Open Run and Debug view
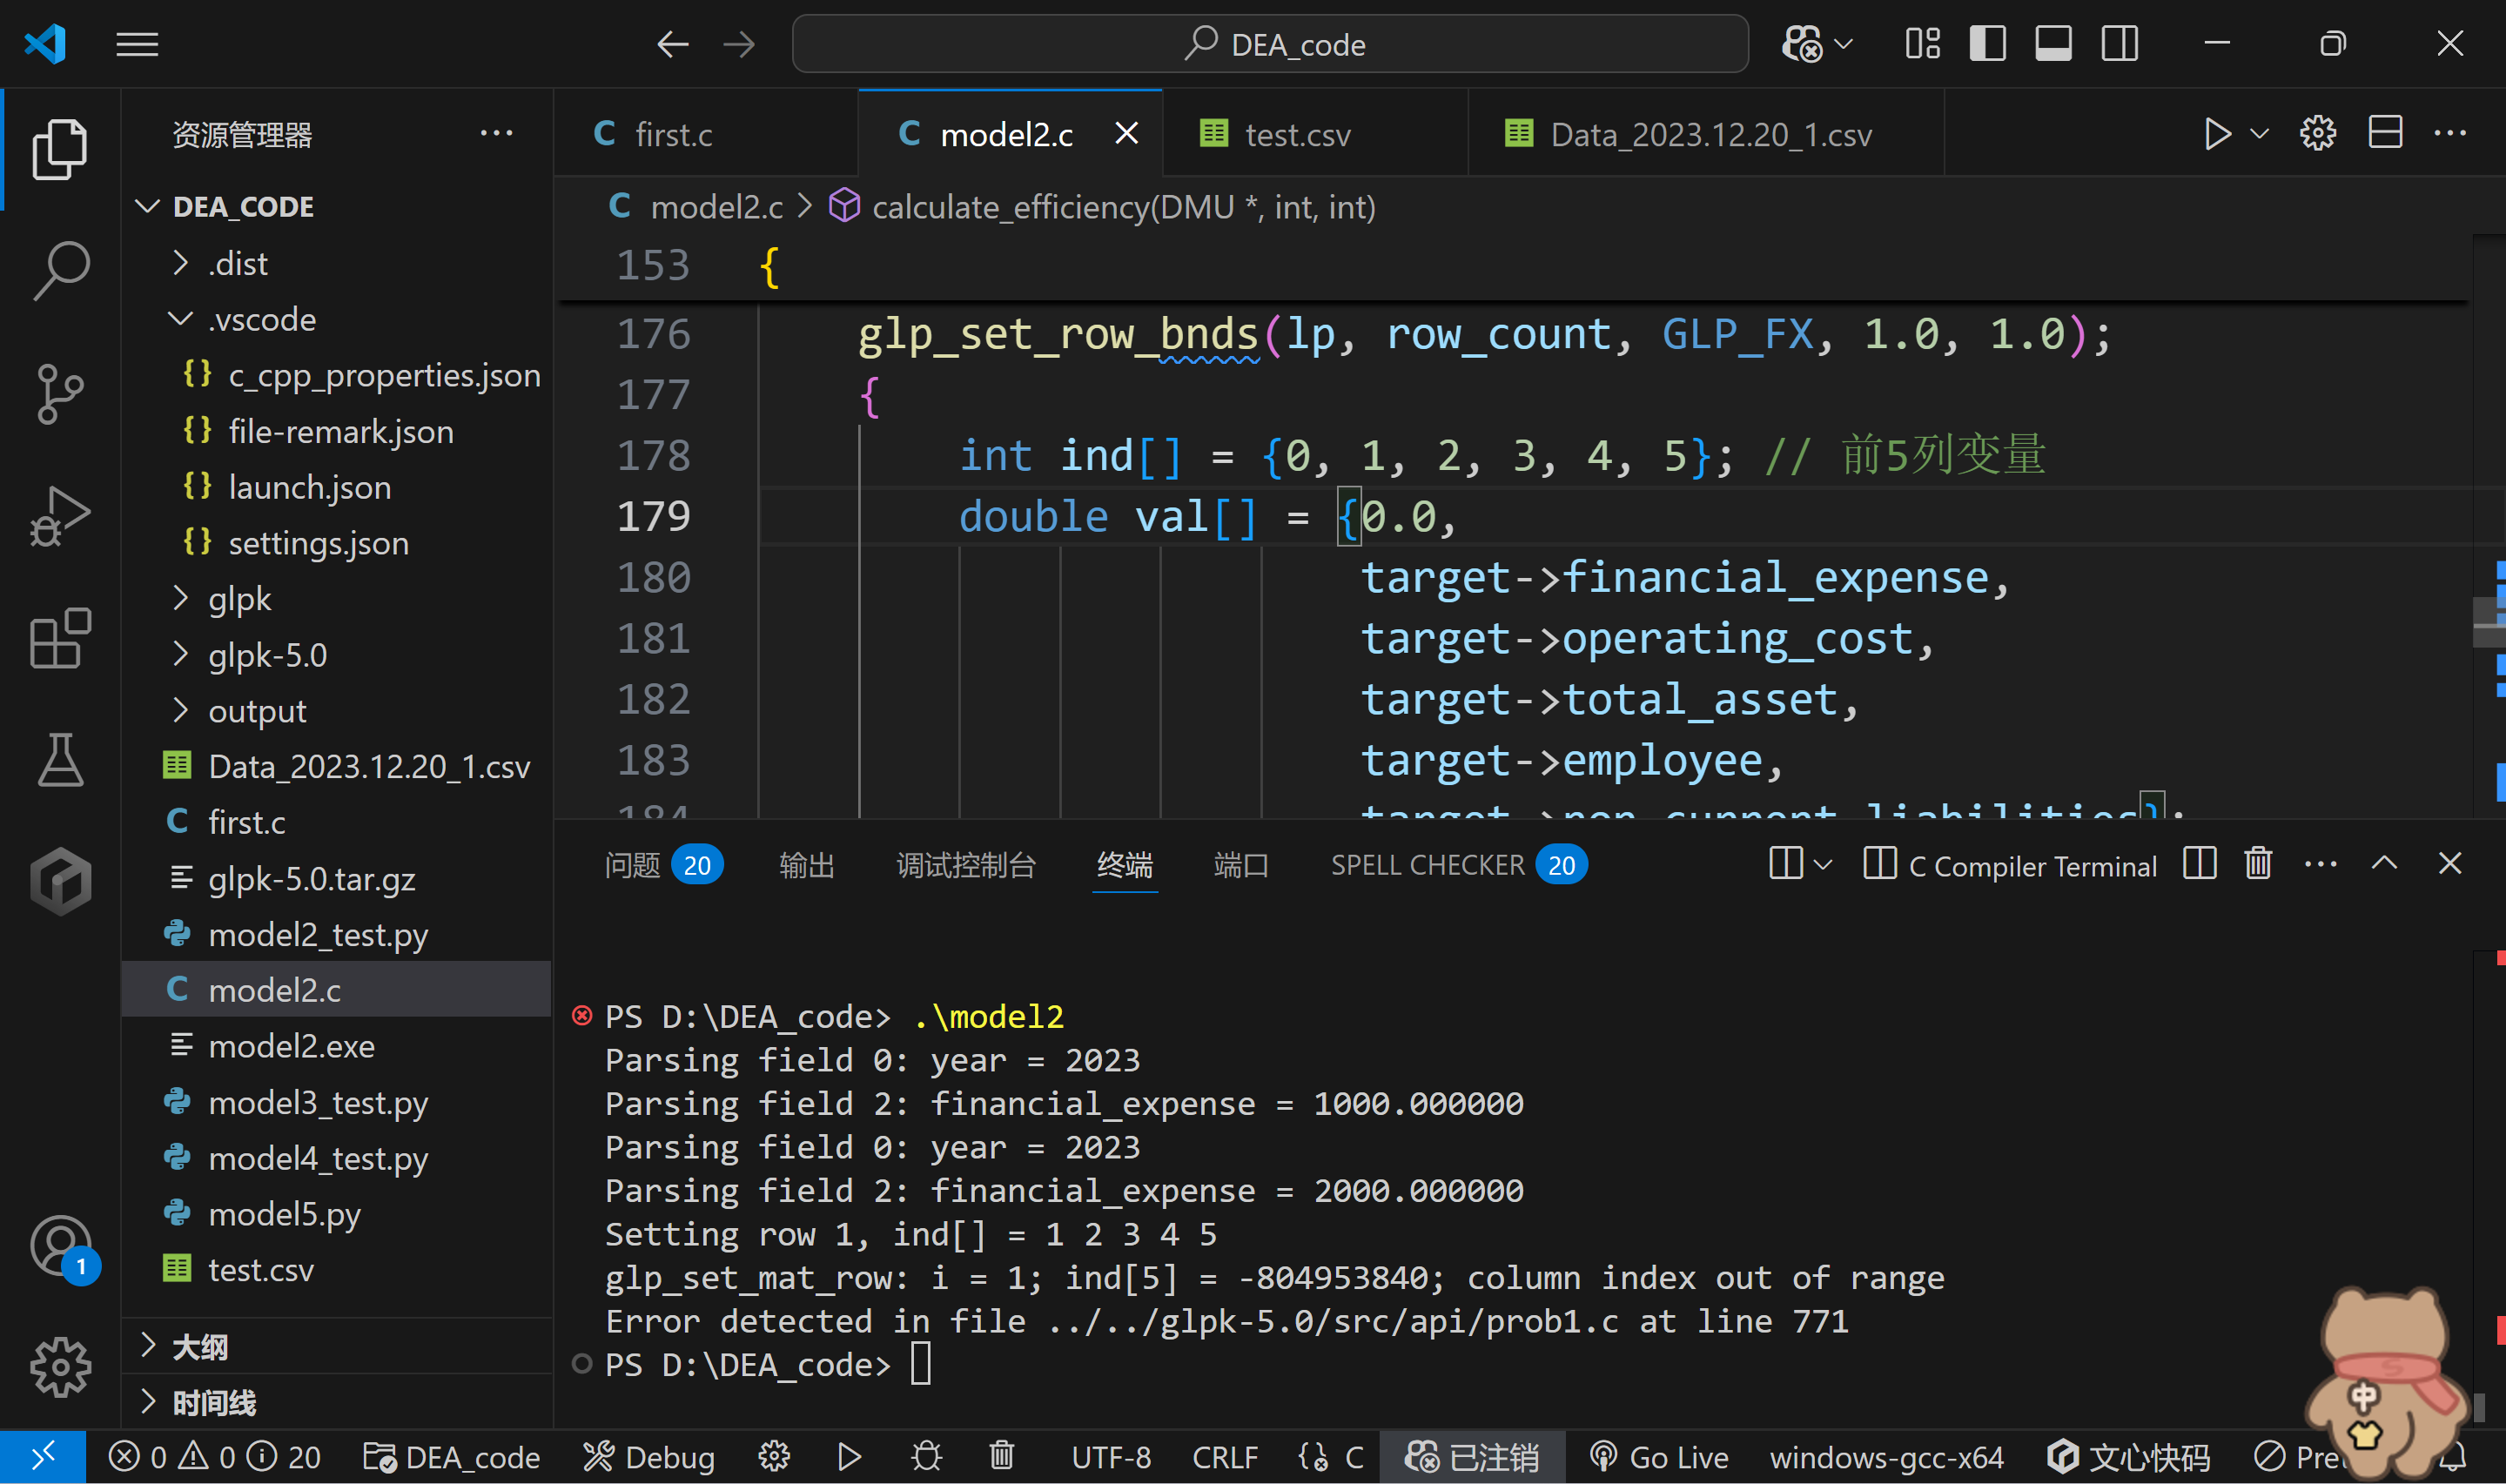Image resolution: width=2506 pixels, height=1484 pixels. 60,516
